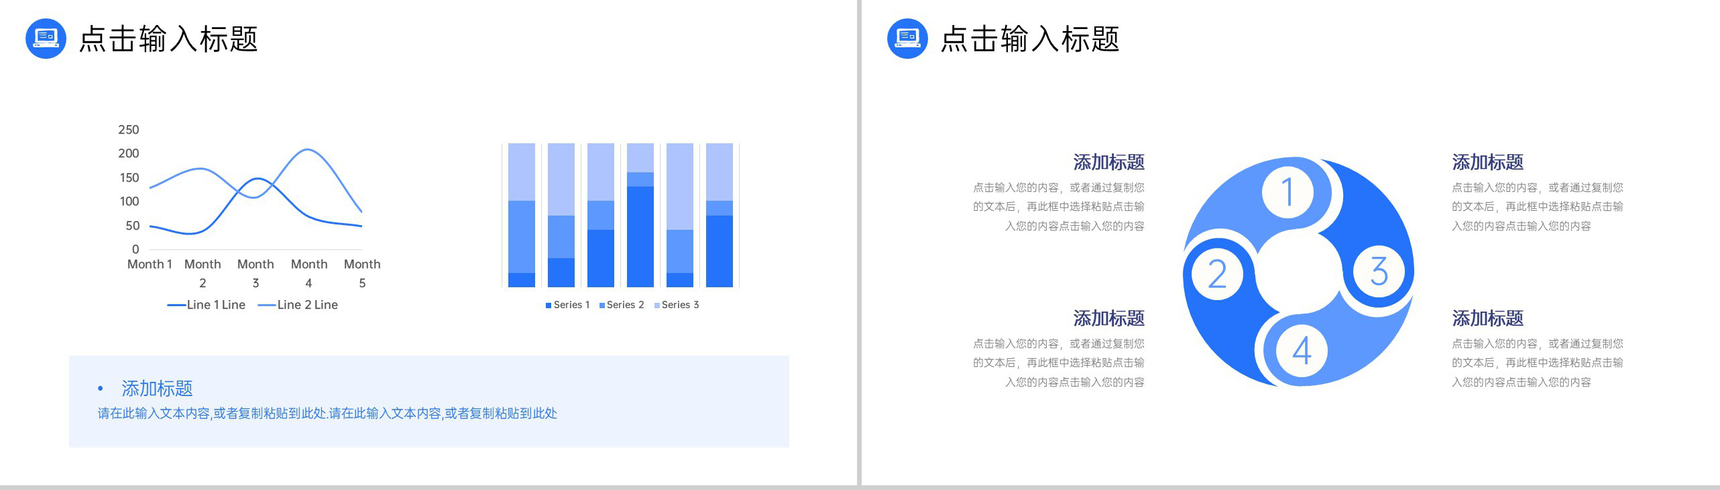The width and height of the screenshot is (1720, 490).
Task: Click the top-left 添加标题 heading beside diagram
Action: 1108,162
